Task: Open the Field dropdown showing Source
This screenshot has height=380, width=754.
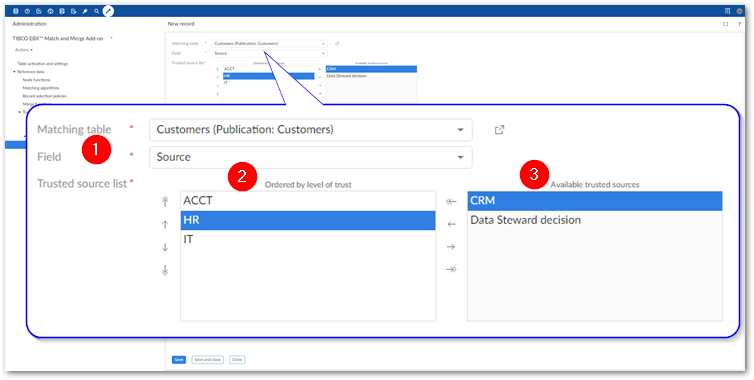Action: point(311,157)
